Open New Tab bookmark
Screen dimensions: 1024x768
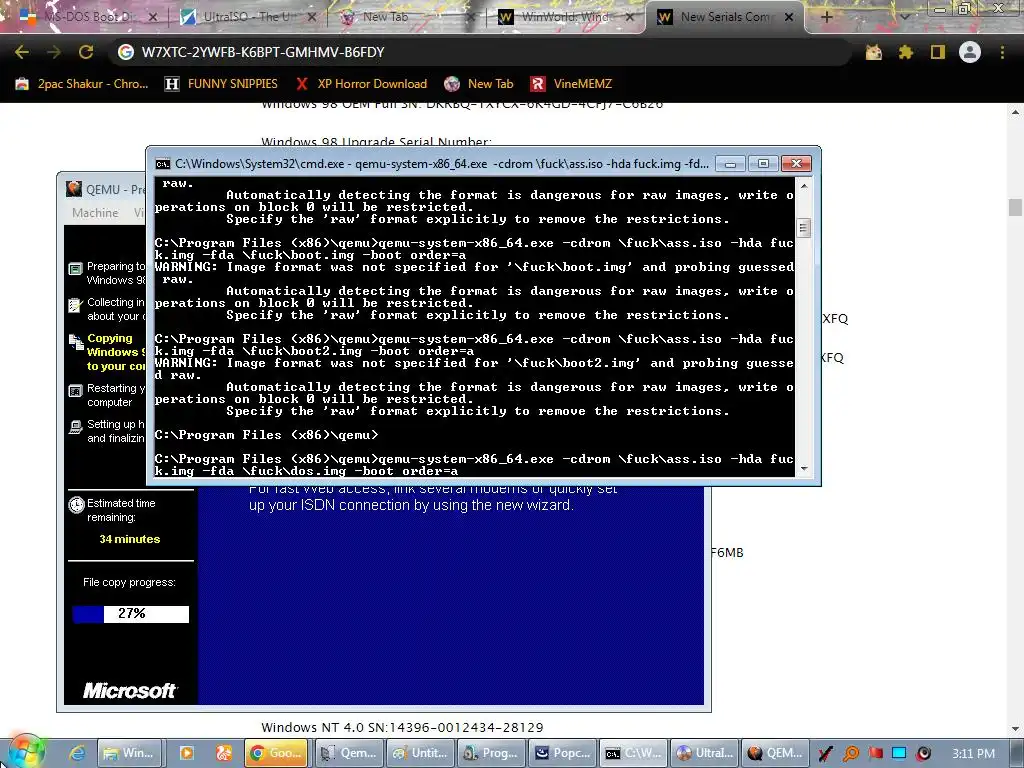coord(479,84)
